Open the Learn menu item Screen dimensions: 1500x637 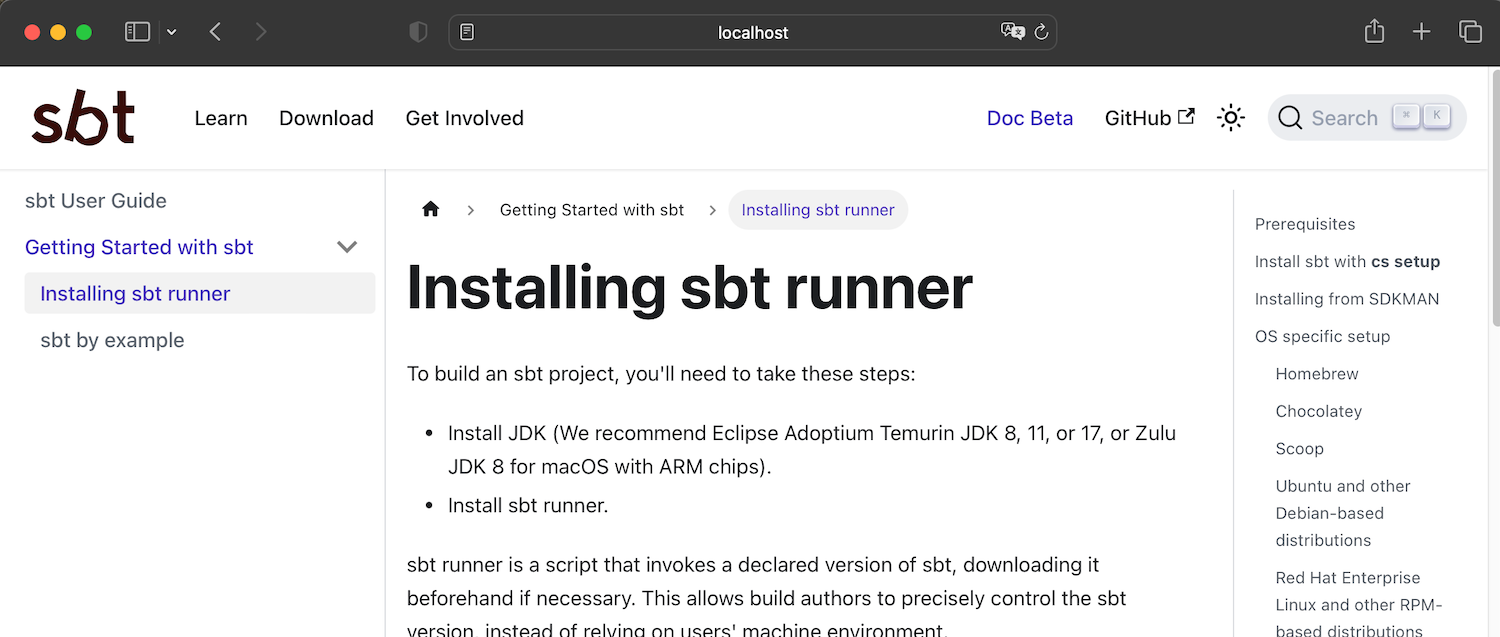221,117
